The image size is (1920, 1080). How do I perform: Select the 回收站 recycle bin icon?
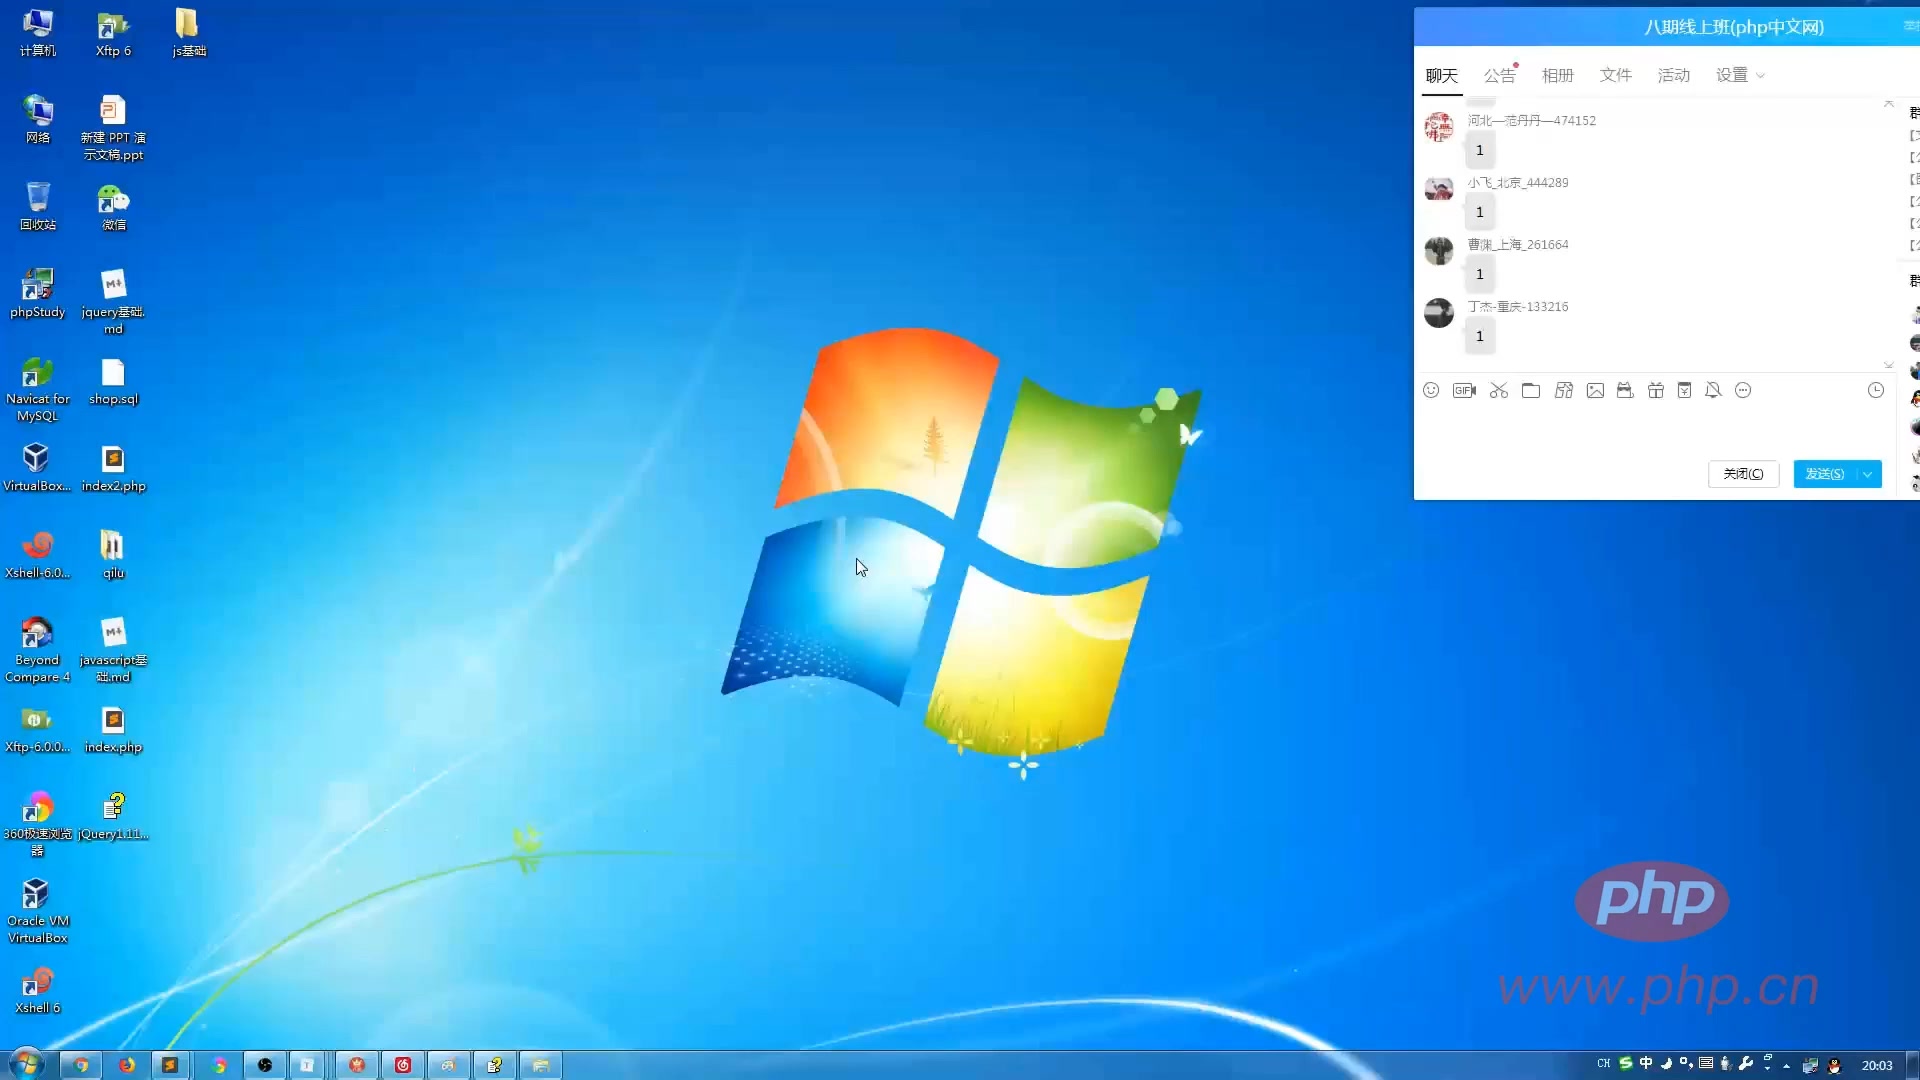coord(38,206)
